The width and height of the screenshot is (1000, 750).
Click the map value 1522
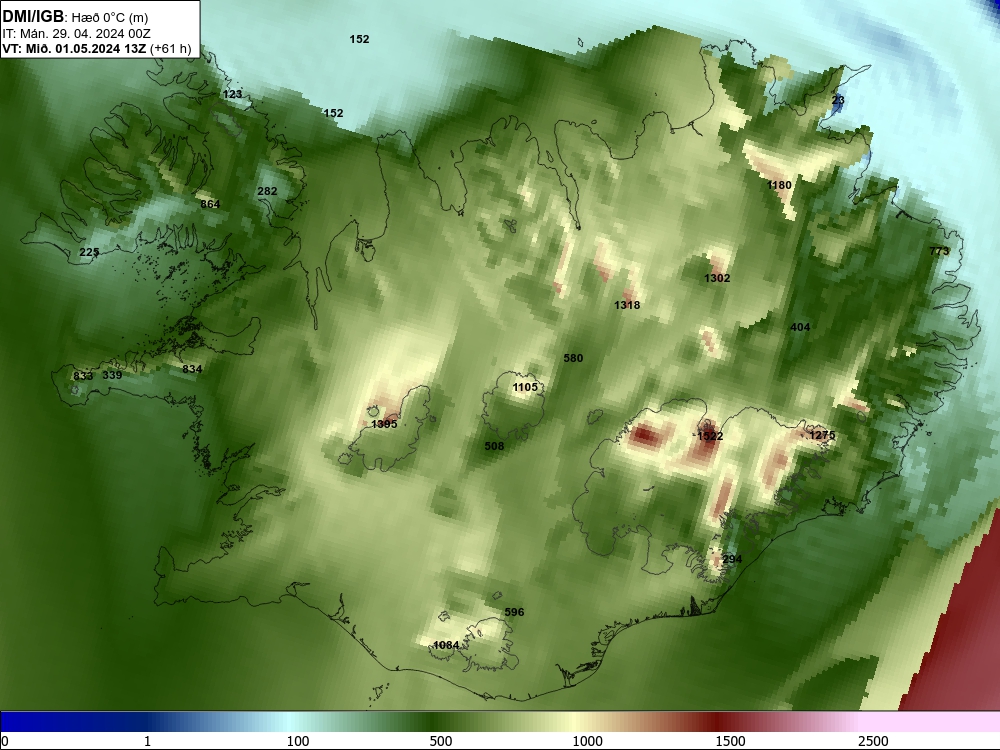click(710, 436)
